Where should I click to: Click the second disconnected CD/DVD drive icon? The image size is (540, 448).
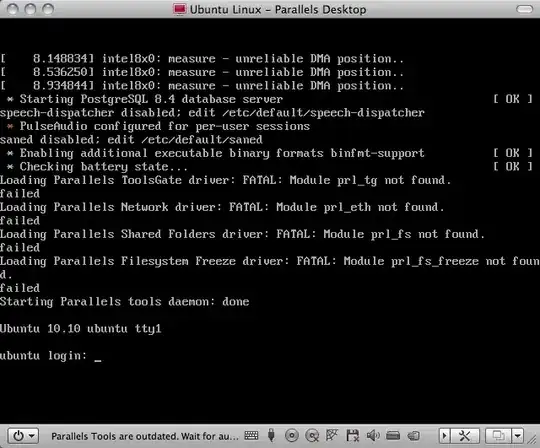(x=312, y=436)
